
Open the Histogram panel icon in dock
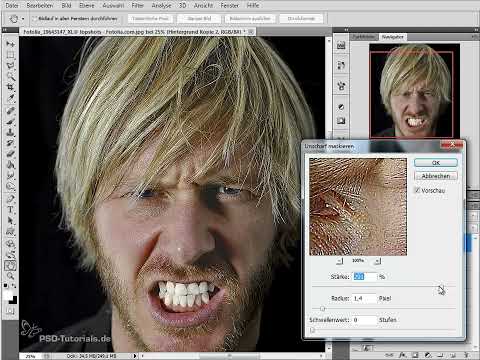(341, 45)
